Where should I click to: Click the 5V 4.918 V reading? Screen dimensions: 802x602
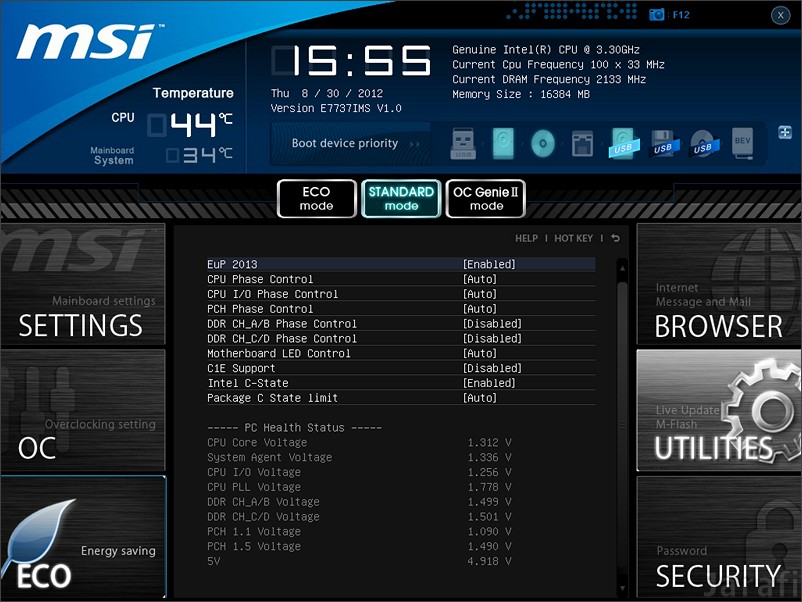point(489,561)
